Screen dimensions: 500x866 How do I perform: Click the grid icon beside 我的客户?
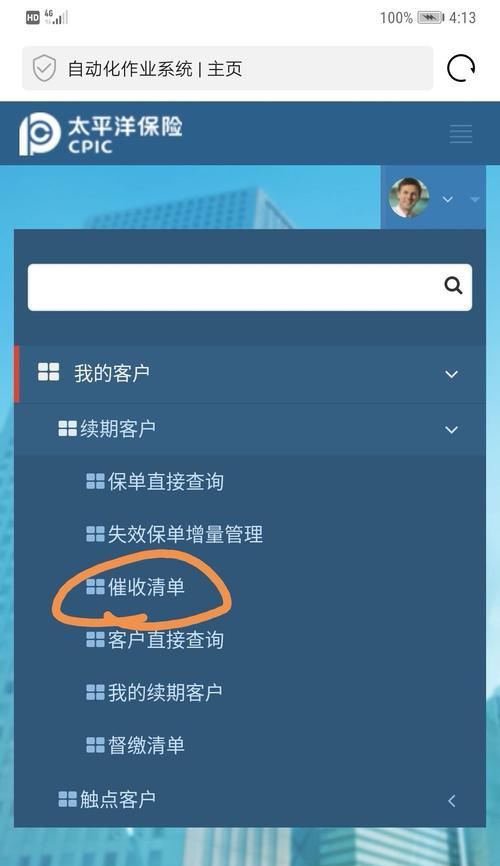pos(49,372)
